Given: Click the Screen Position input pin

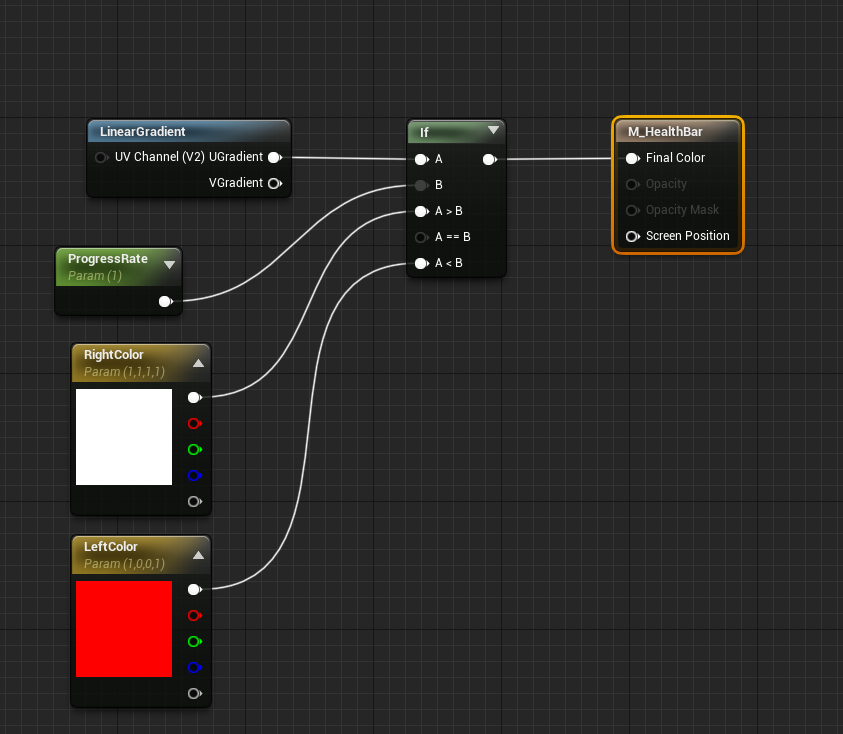Looking at the screenshot, I should tap(633, 236).
